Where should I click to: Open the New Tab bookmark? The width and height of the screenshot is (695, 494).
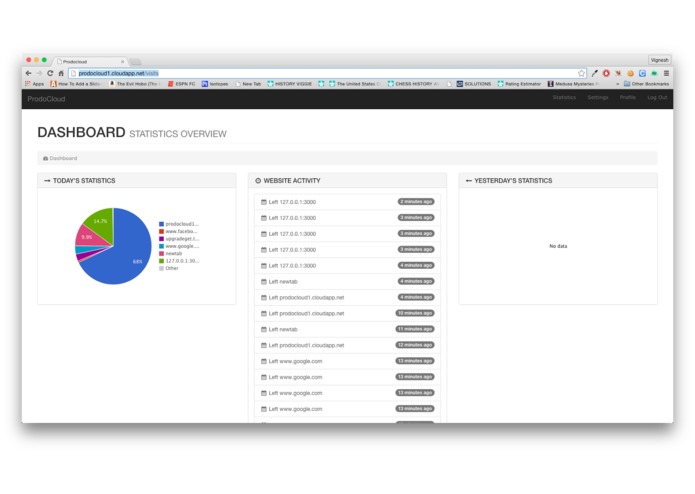(248, 84)
